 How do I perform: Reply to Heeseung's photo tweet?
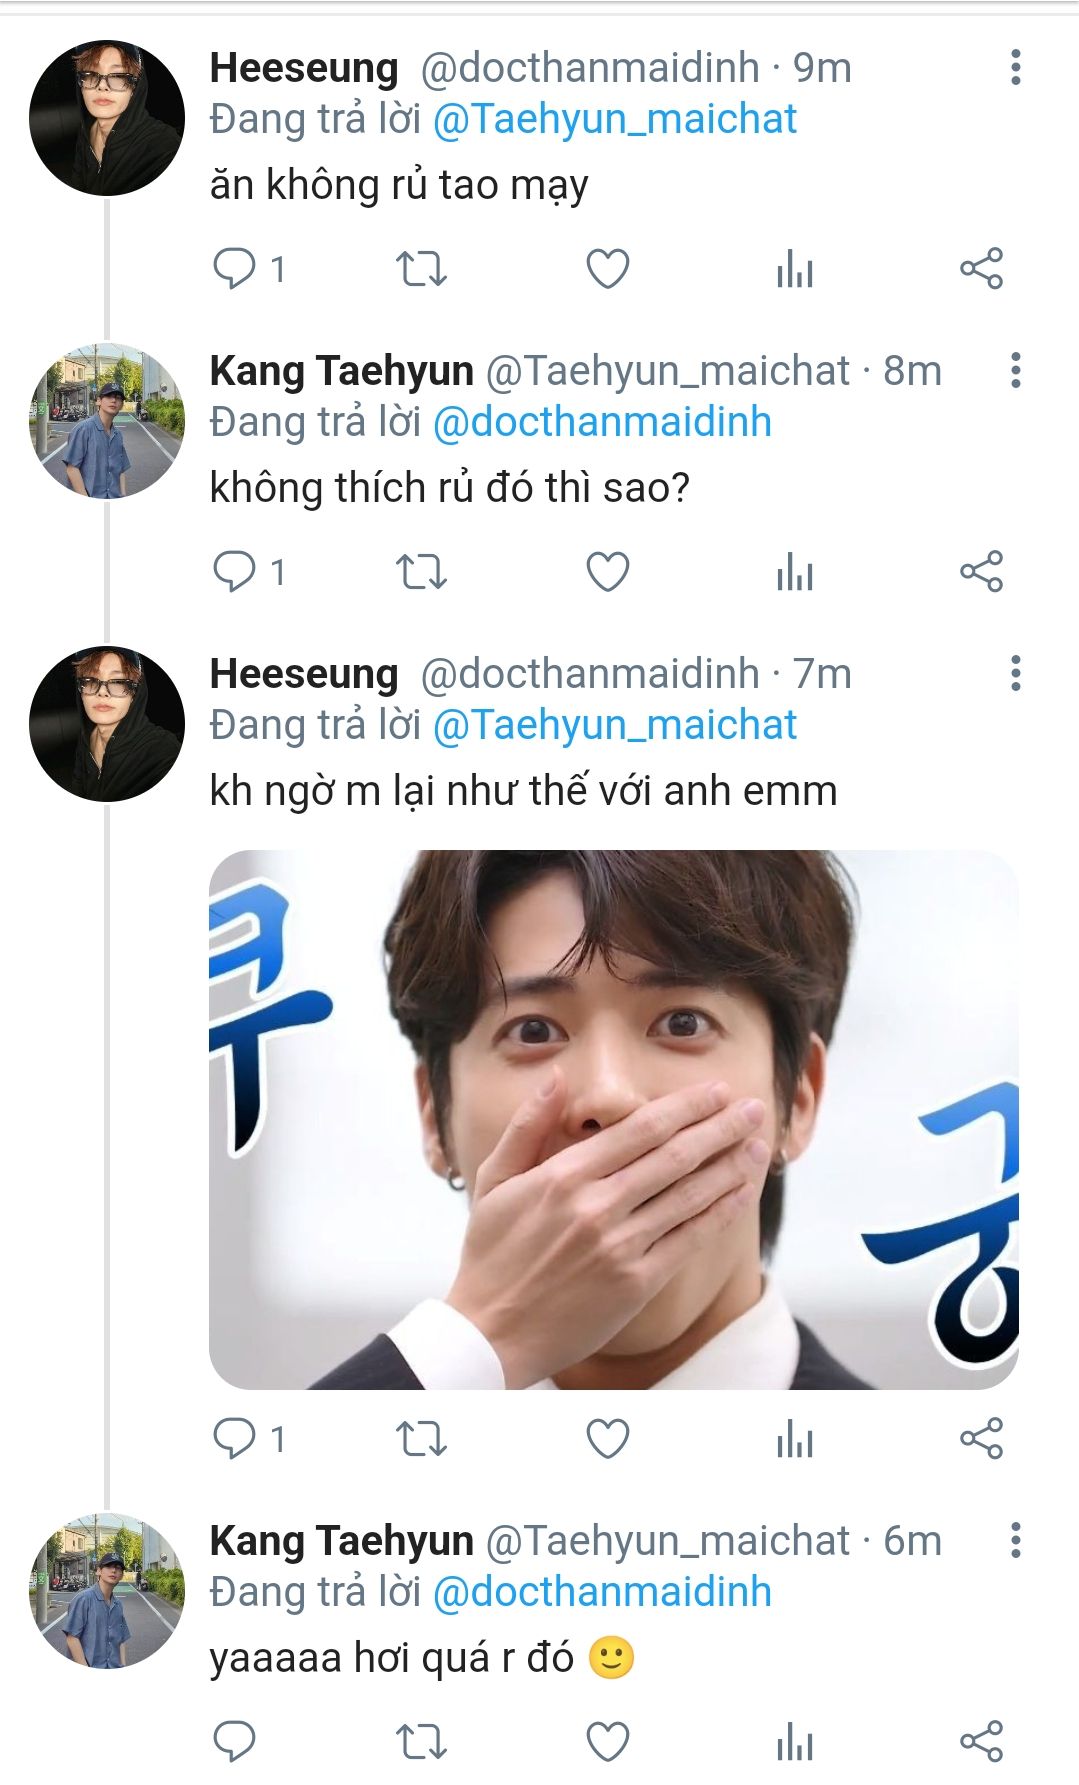coord(235,1439)
